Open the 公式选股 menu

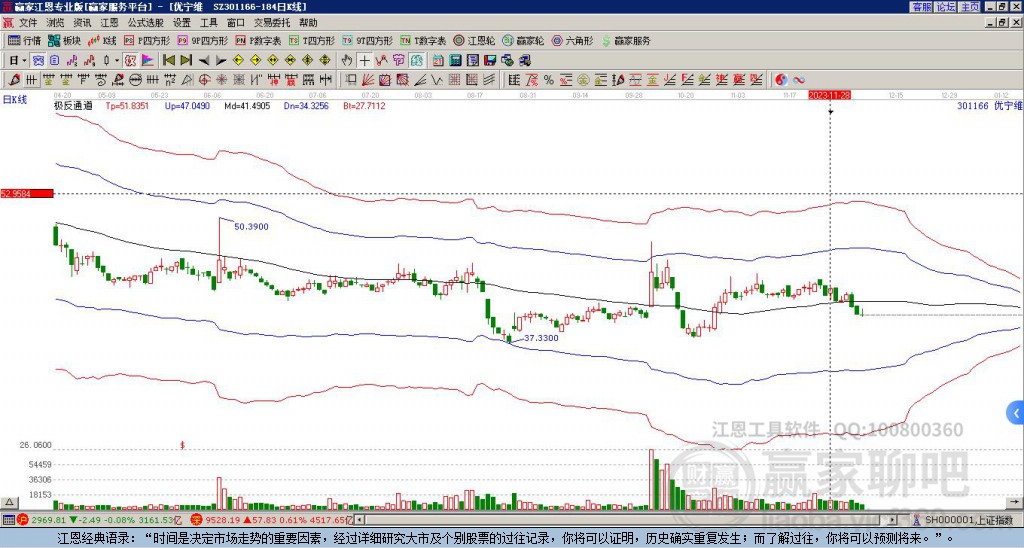146,23
